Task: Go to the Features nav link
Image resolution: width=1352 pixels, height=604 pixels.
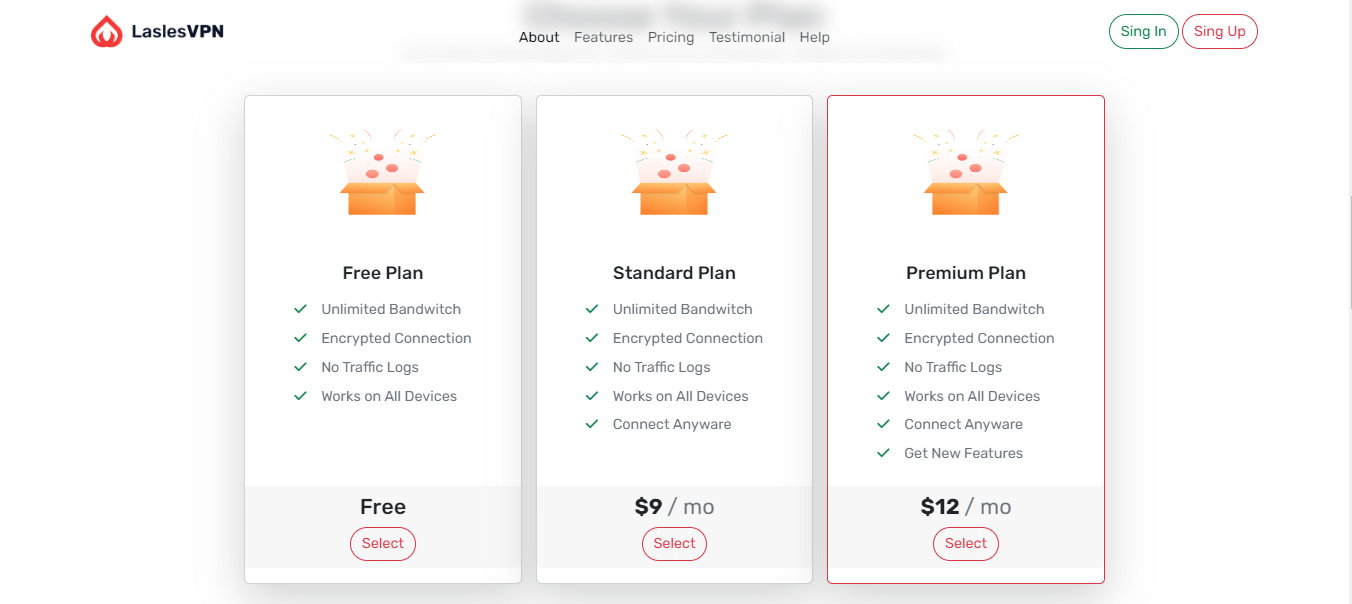Action: (x=603, y=37)
